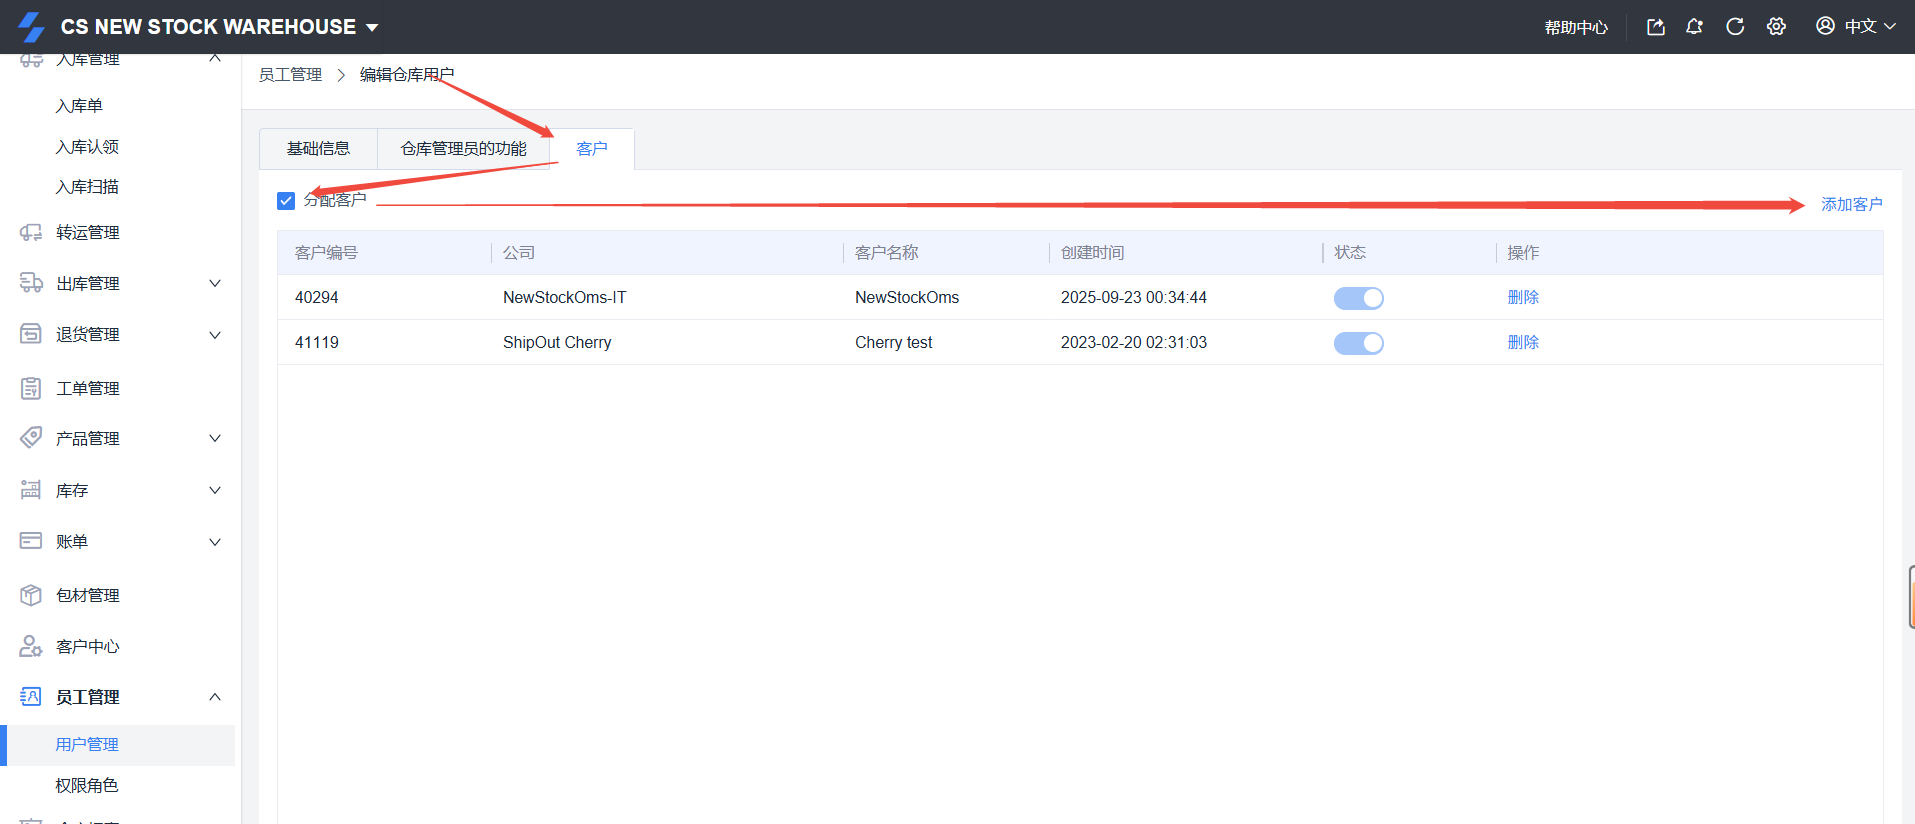Click 删除 for customer 40294
Image resolution: width=1915 pixels, height=824 pixels.
(x=1523, y=297)
